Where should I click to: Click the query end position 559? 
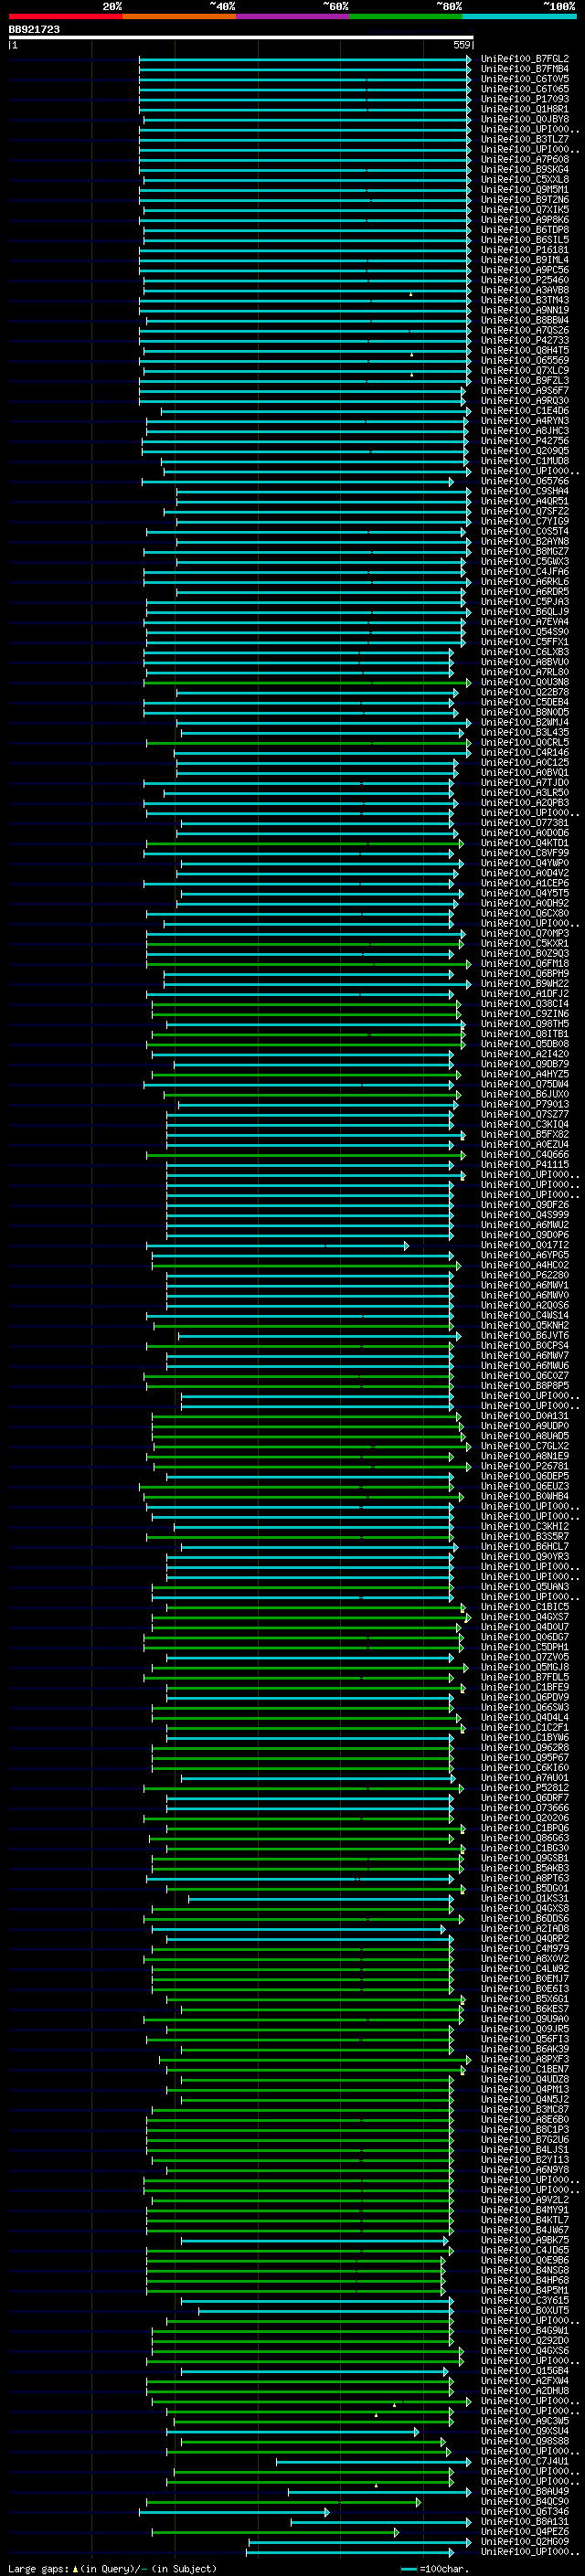pyautogui.click(x=462, y=45)
